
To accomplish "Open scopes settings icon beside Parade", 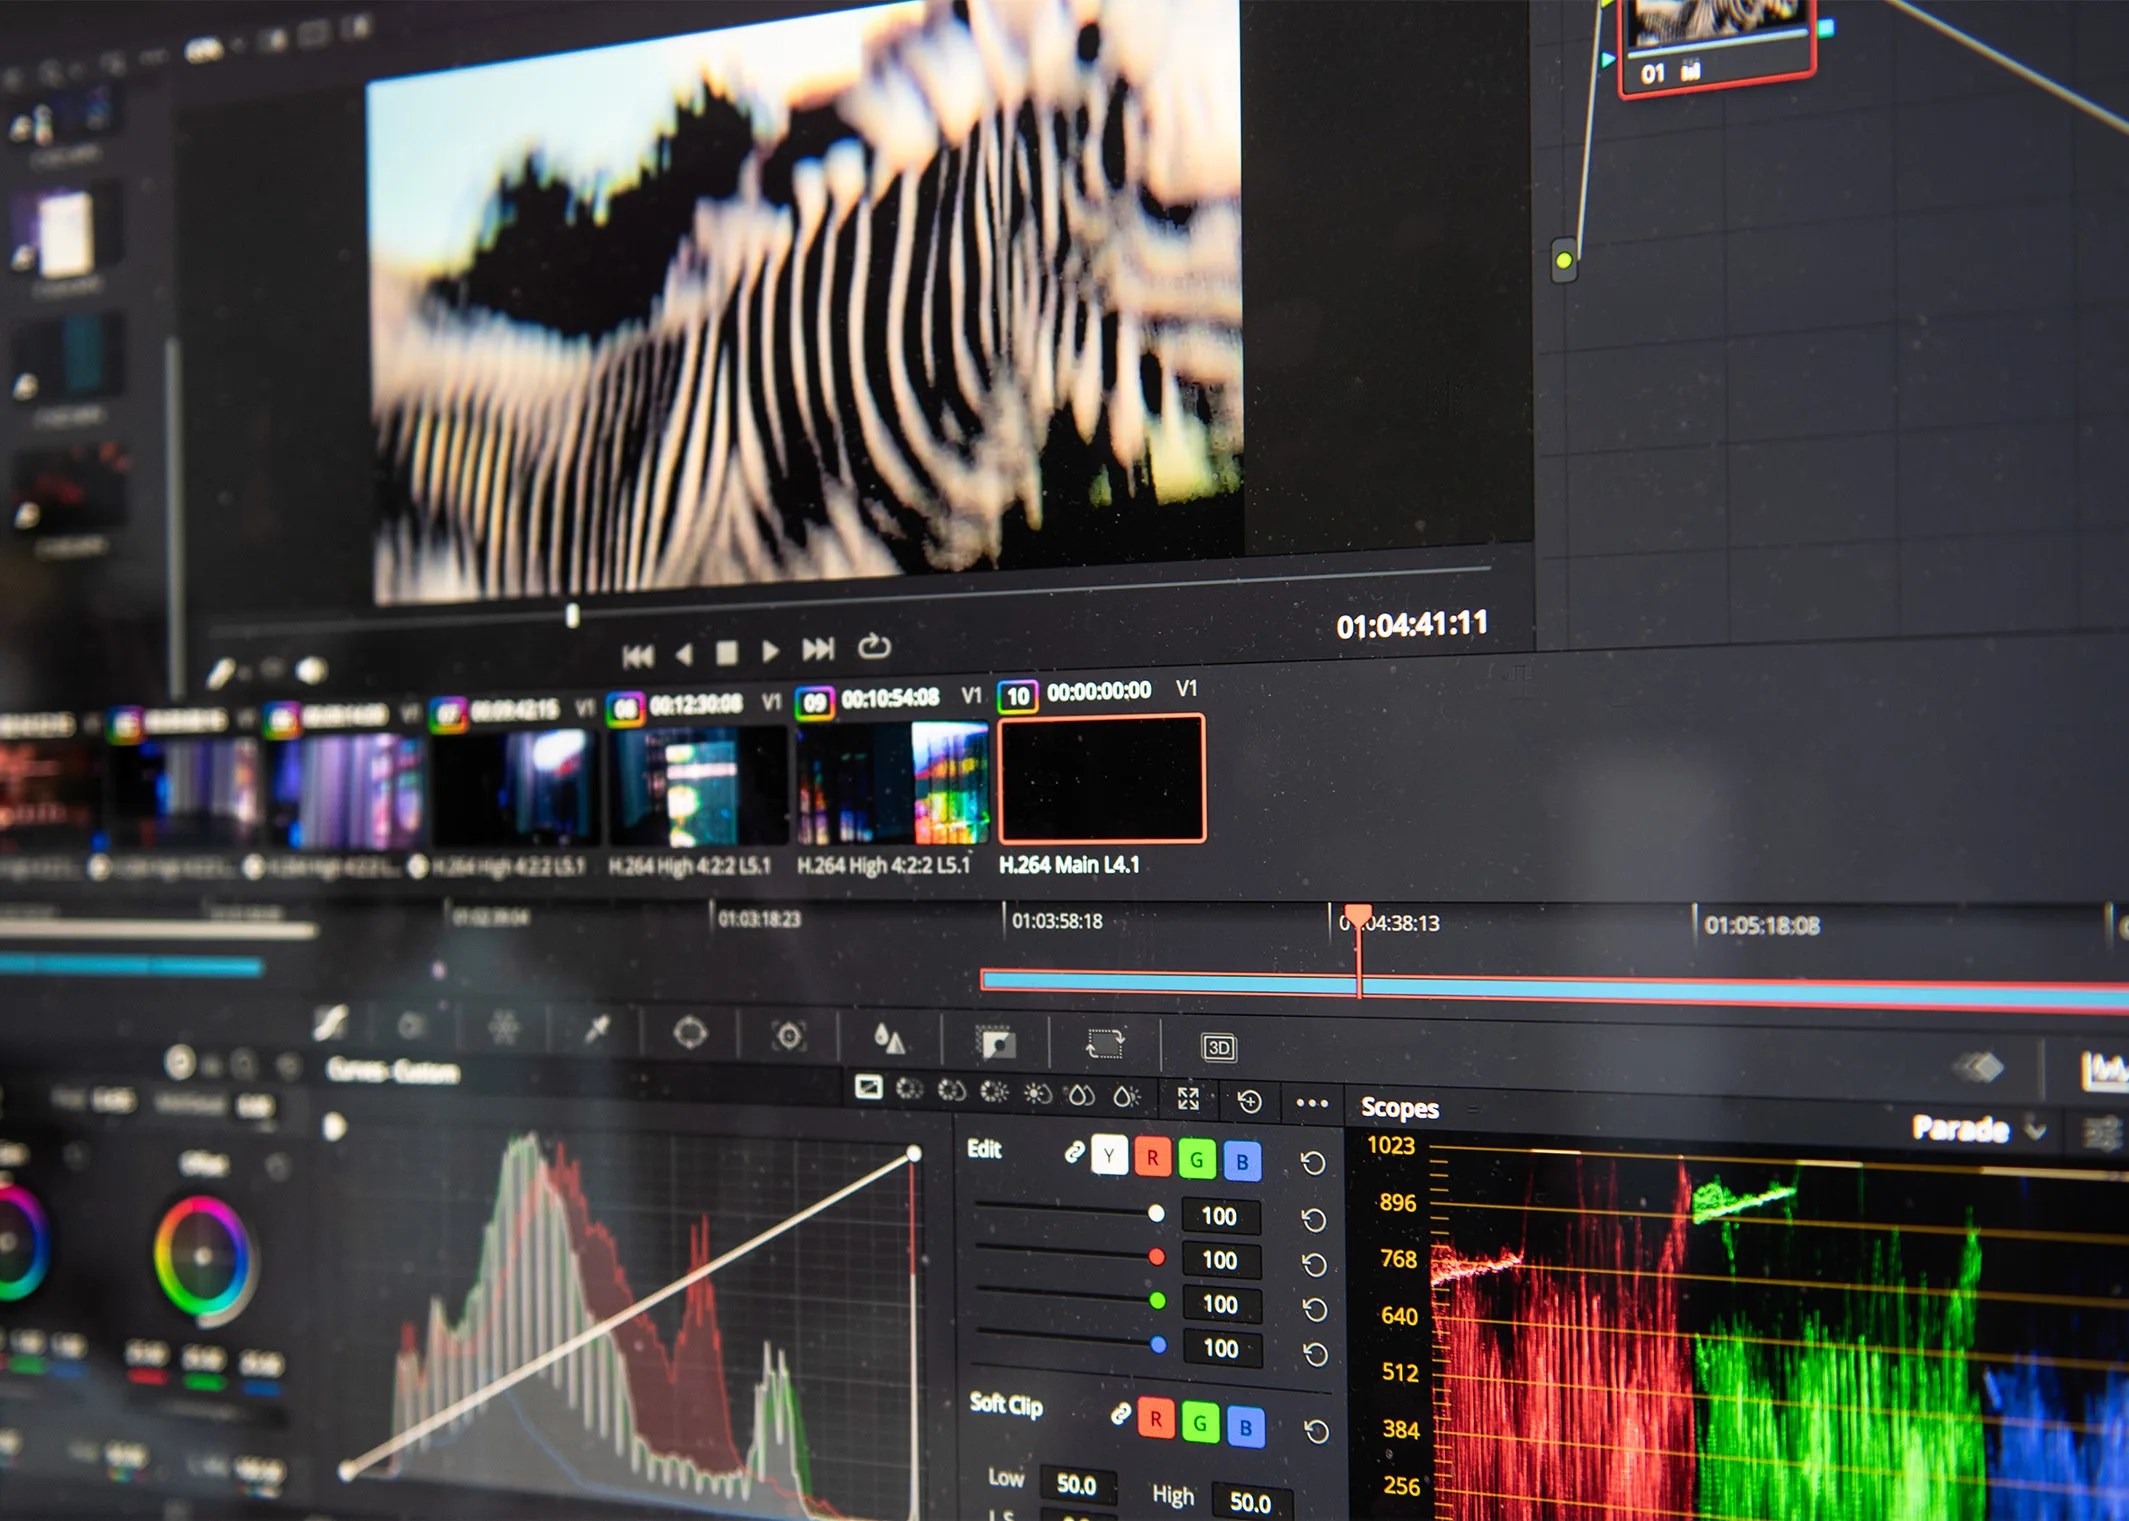I will point(2100,1134).
